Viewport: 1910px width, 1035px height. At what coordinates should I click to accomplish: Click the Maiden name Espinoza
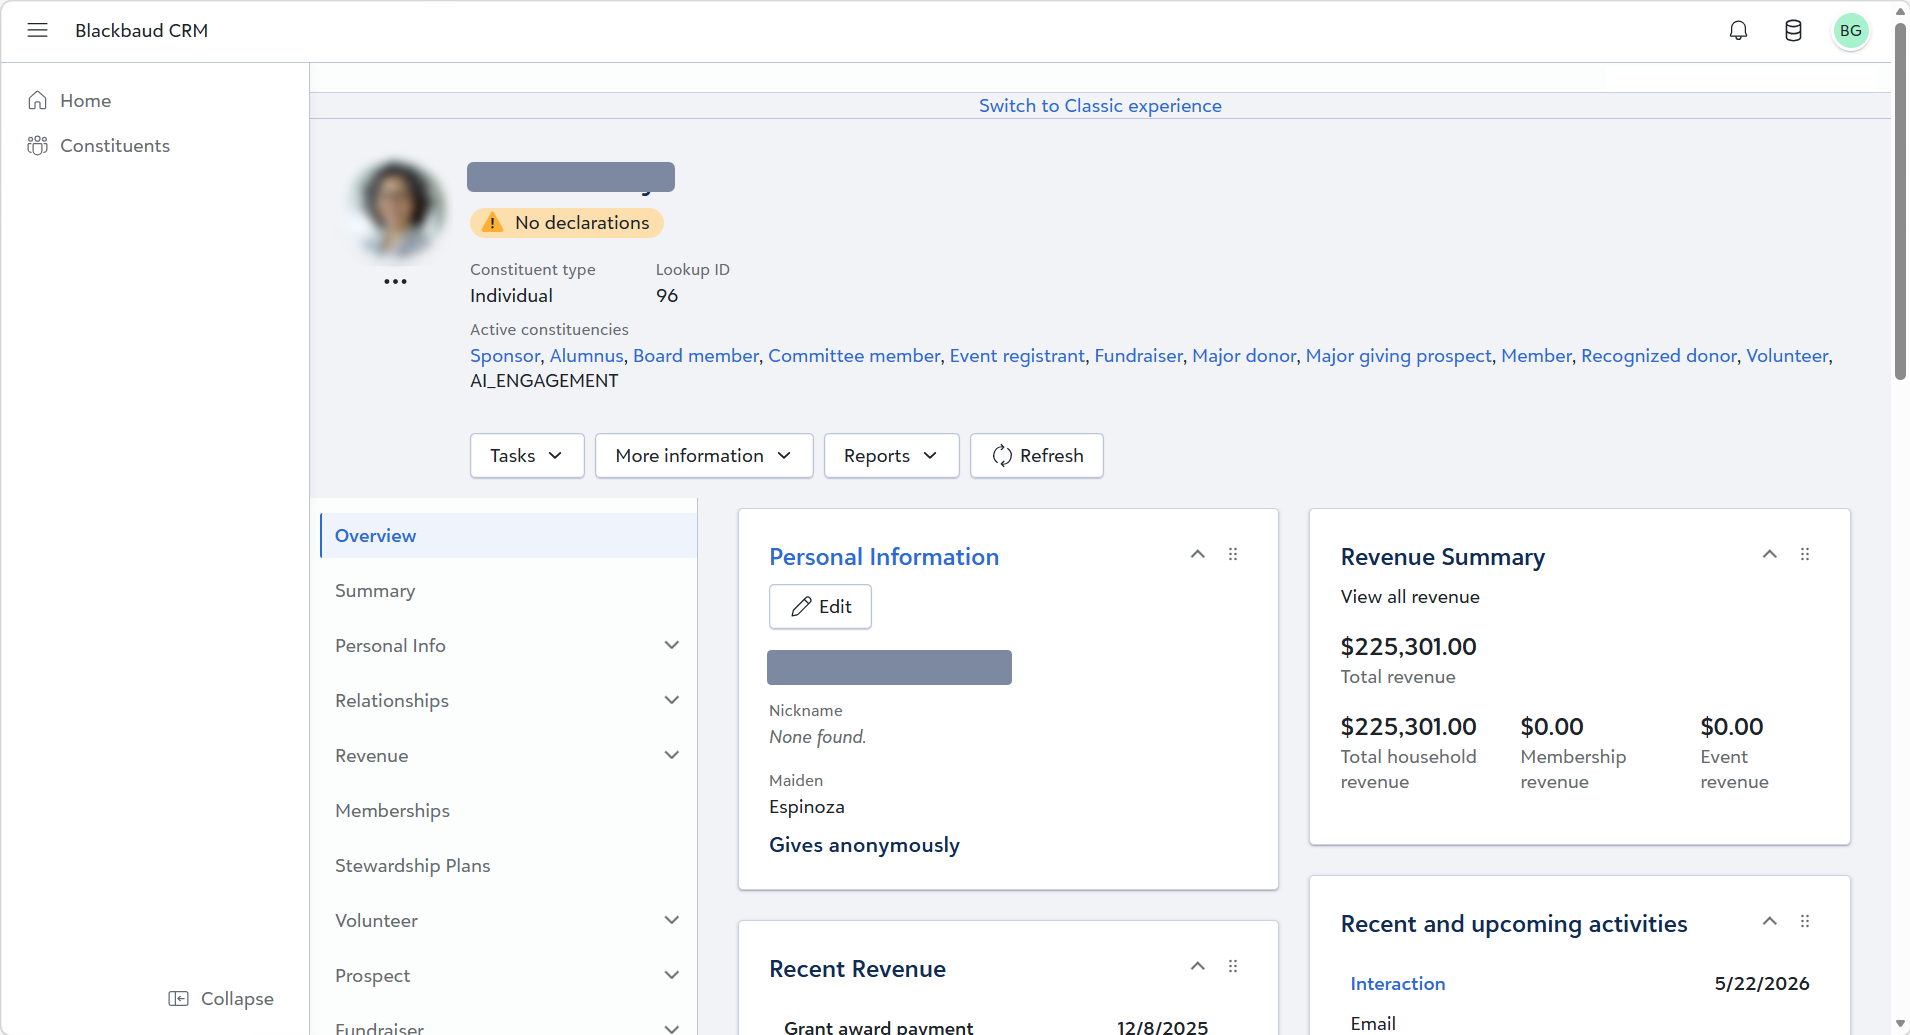click(807, 807)
